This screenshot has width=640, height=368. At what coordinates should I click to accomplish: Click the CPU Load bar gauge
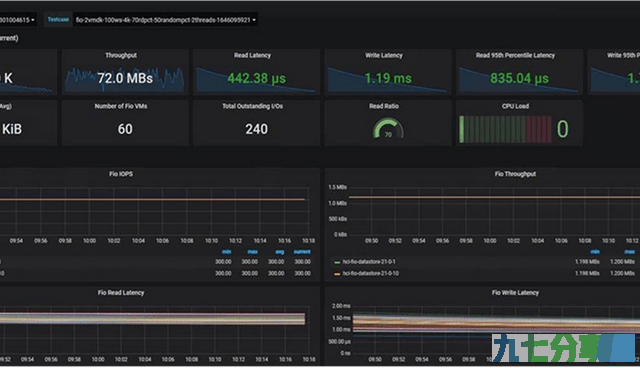pos(505,129)
